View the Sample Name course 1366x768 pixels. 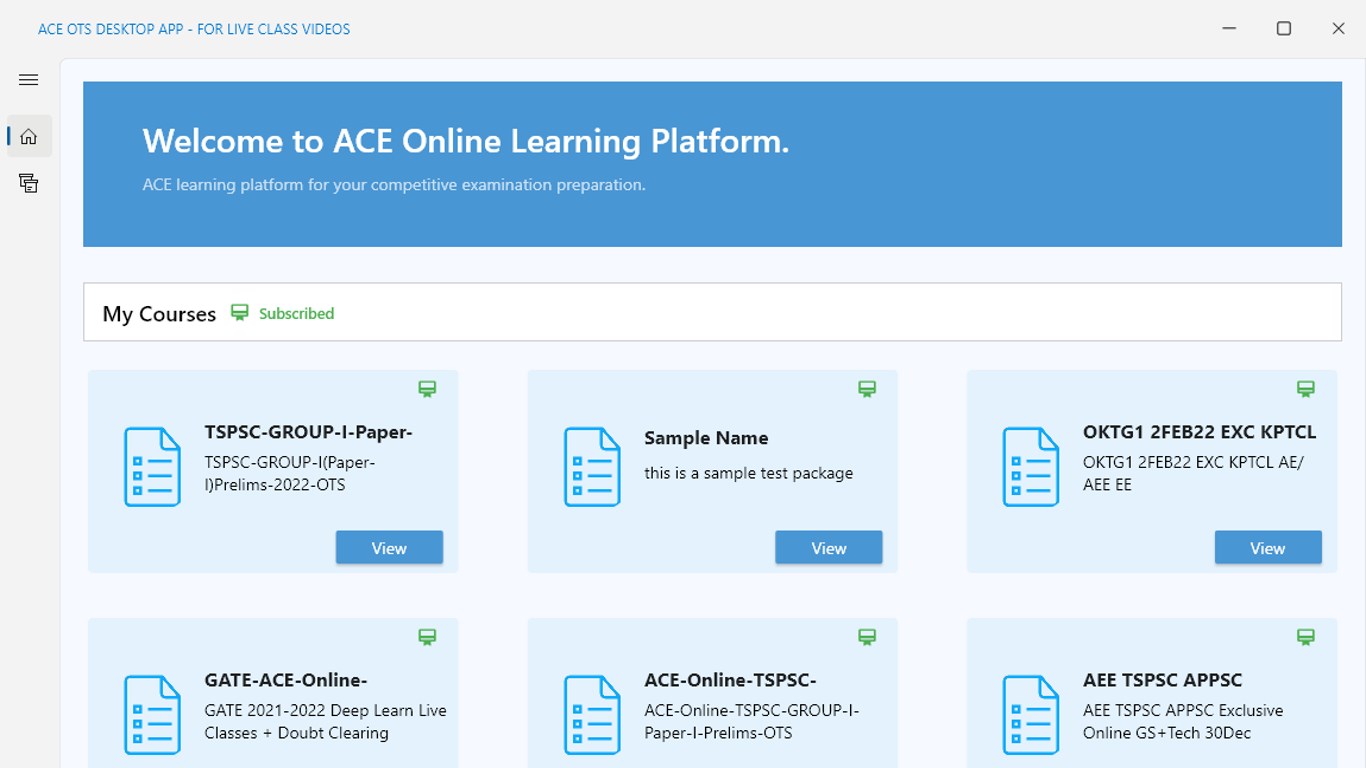click(829, 548)
